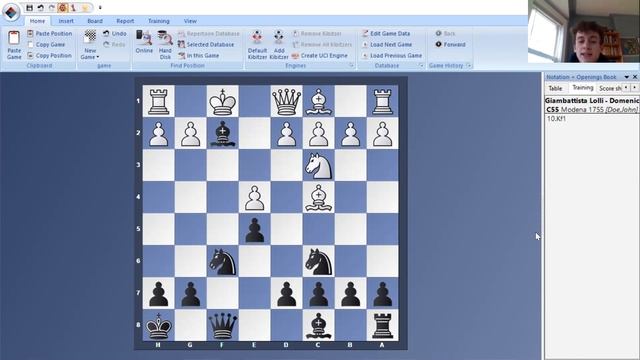Select the black knight on f6
Viewport: 640px width, 360px height.
(222, 261)
